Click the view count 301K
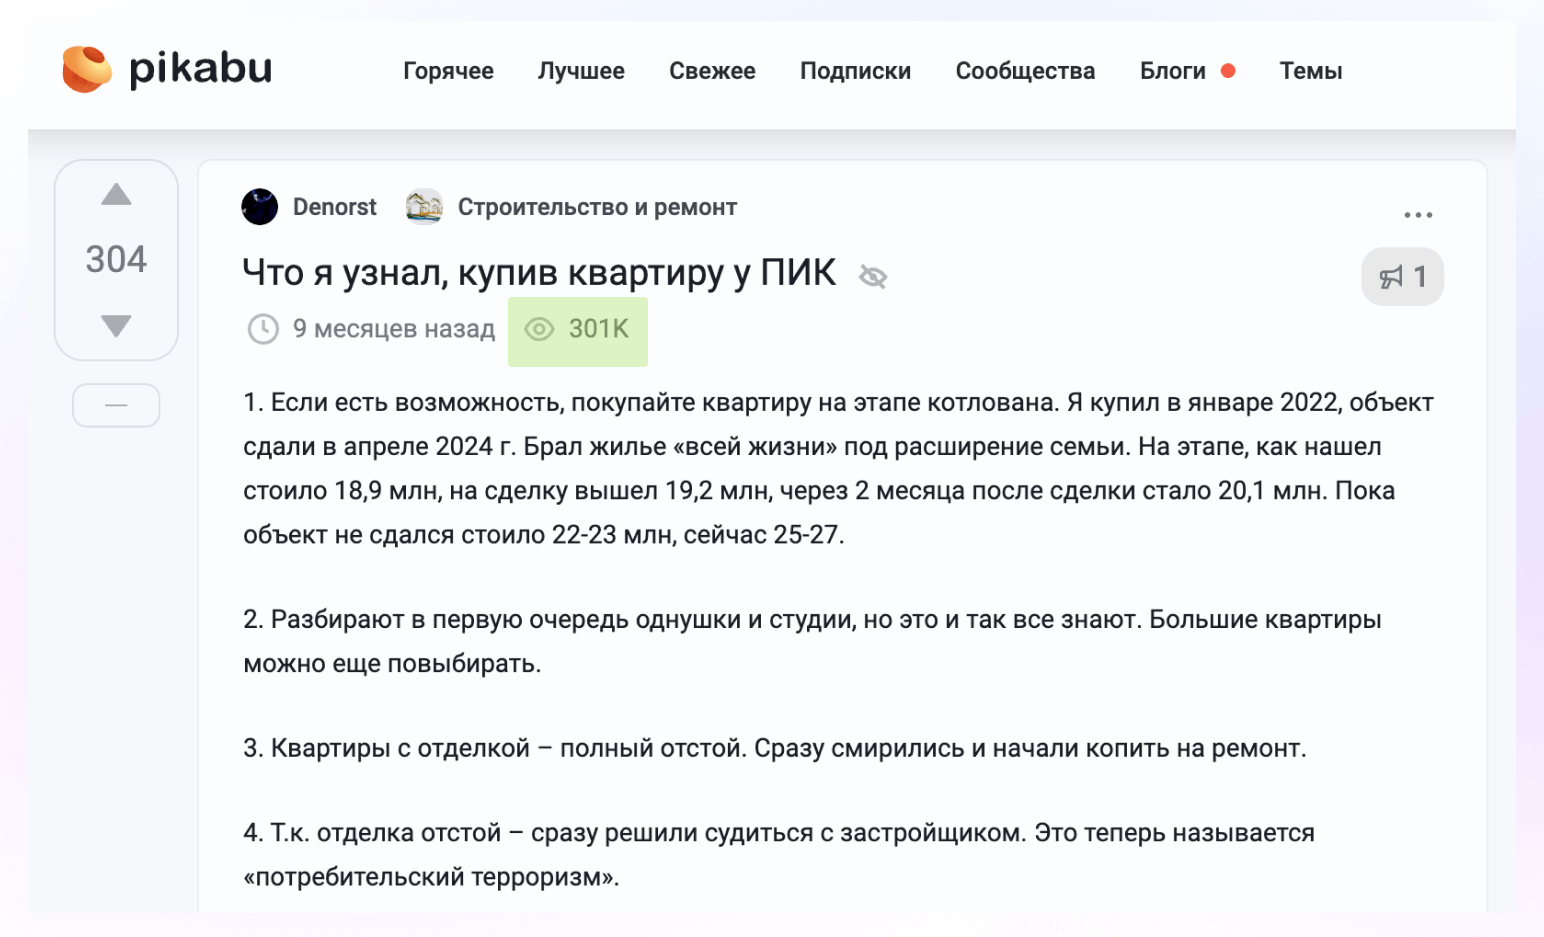 tap(599, 329)
